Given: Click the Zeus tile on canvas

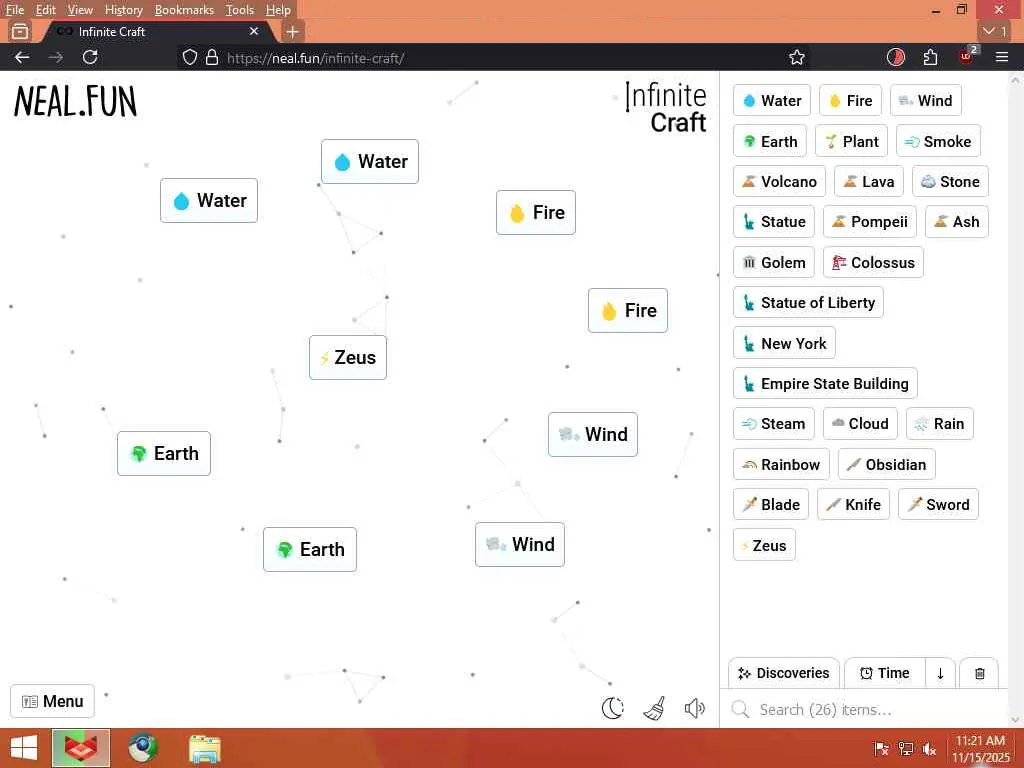Looking at the screenshot, I should pos(348,357).
